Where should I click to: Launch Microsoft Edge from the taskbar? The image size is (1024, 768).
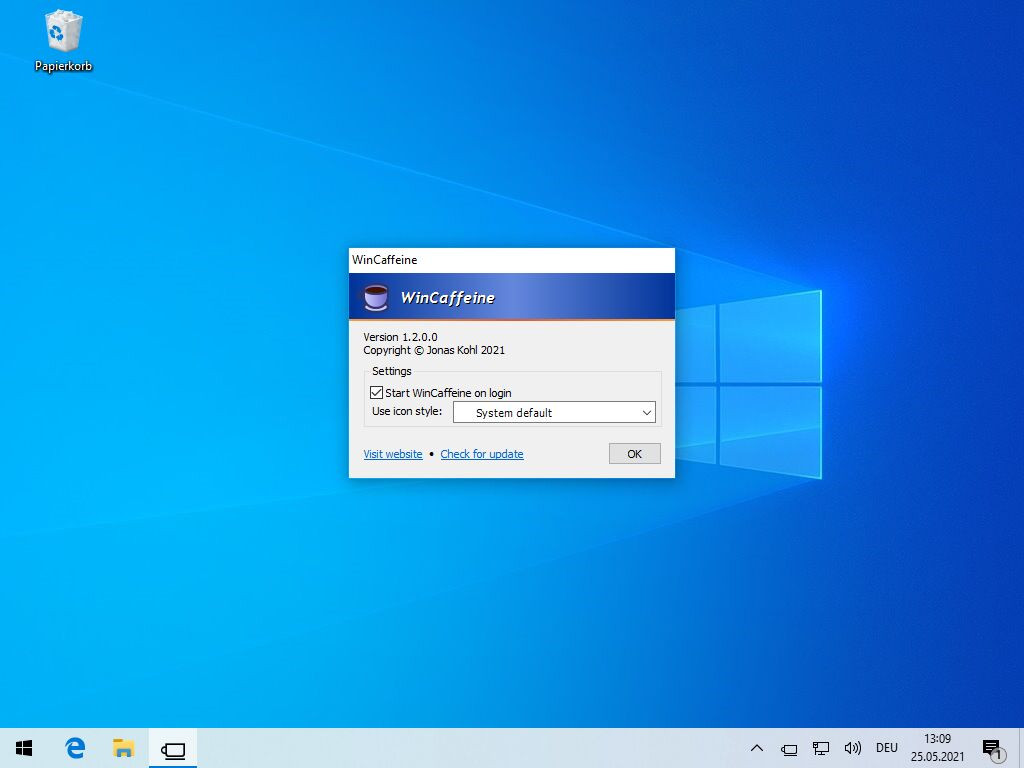point(75,748)
